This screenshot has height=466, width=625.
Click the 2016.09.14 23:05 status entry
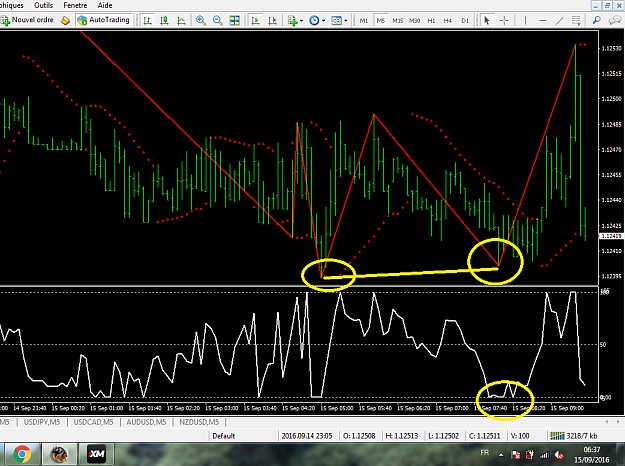307,436
